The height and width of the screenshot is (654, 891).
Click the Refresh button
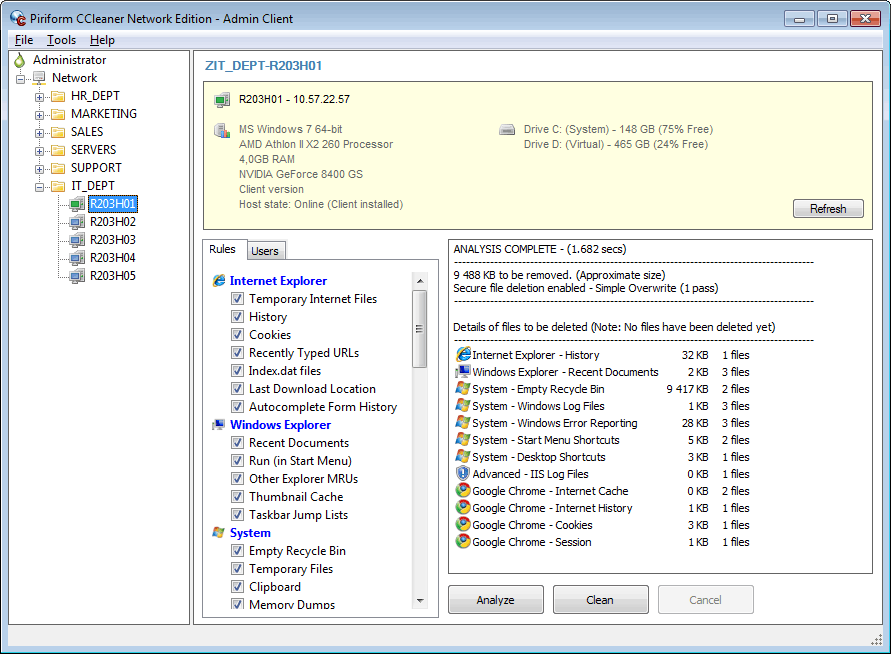point(828,209)
